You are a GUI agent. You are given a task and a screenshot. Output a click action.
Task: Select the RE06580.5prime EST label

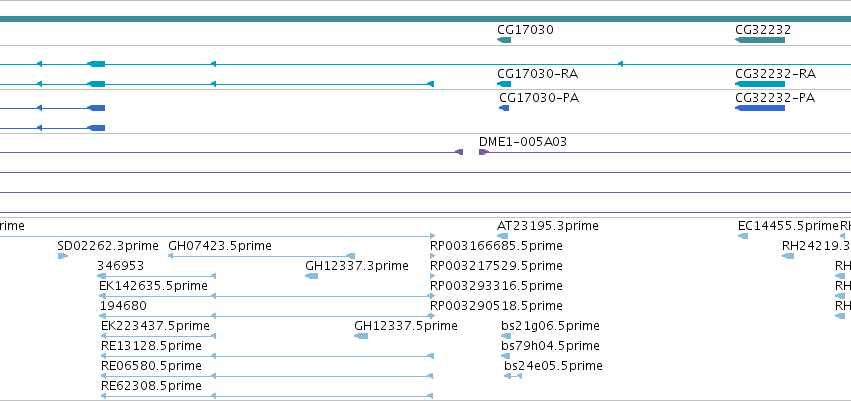(151, 366)
